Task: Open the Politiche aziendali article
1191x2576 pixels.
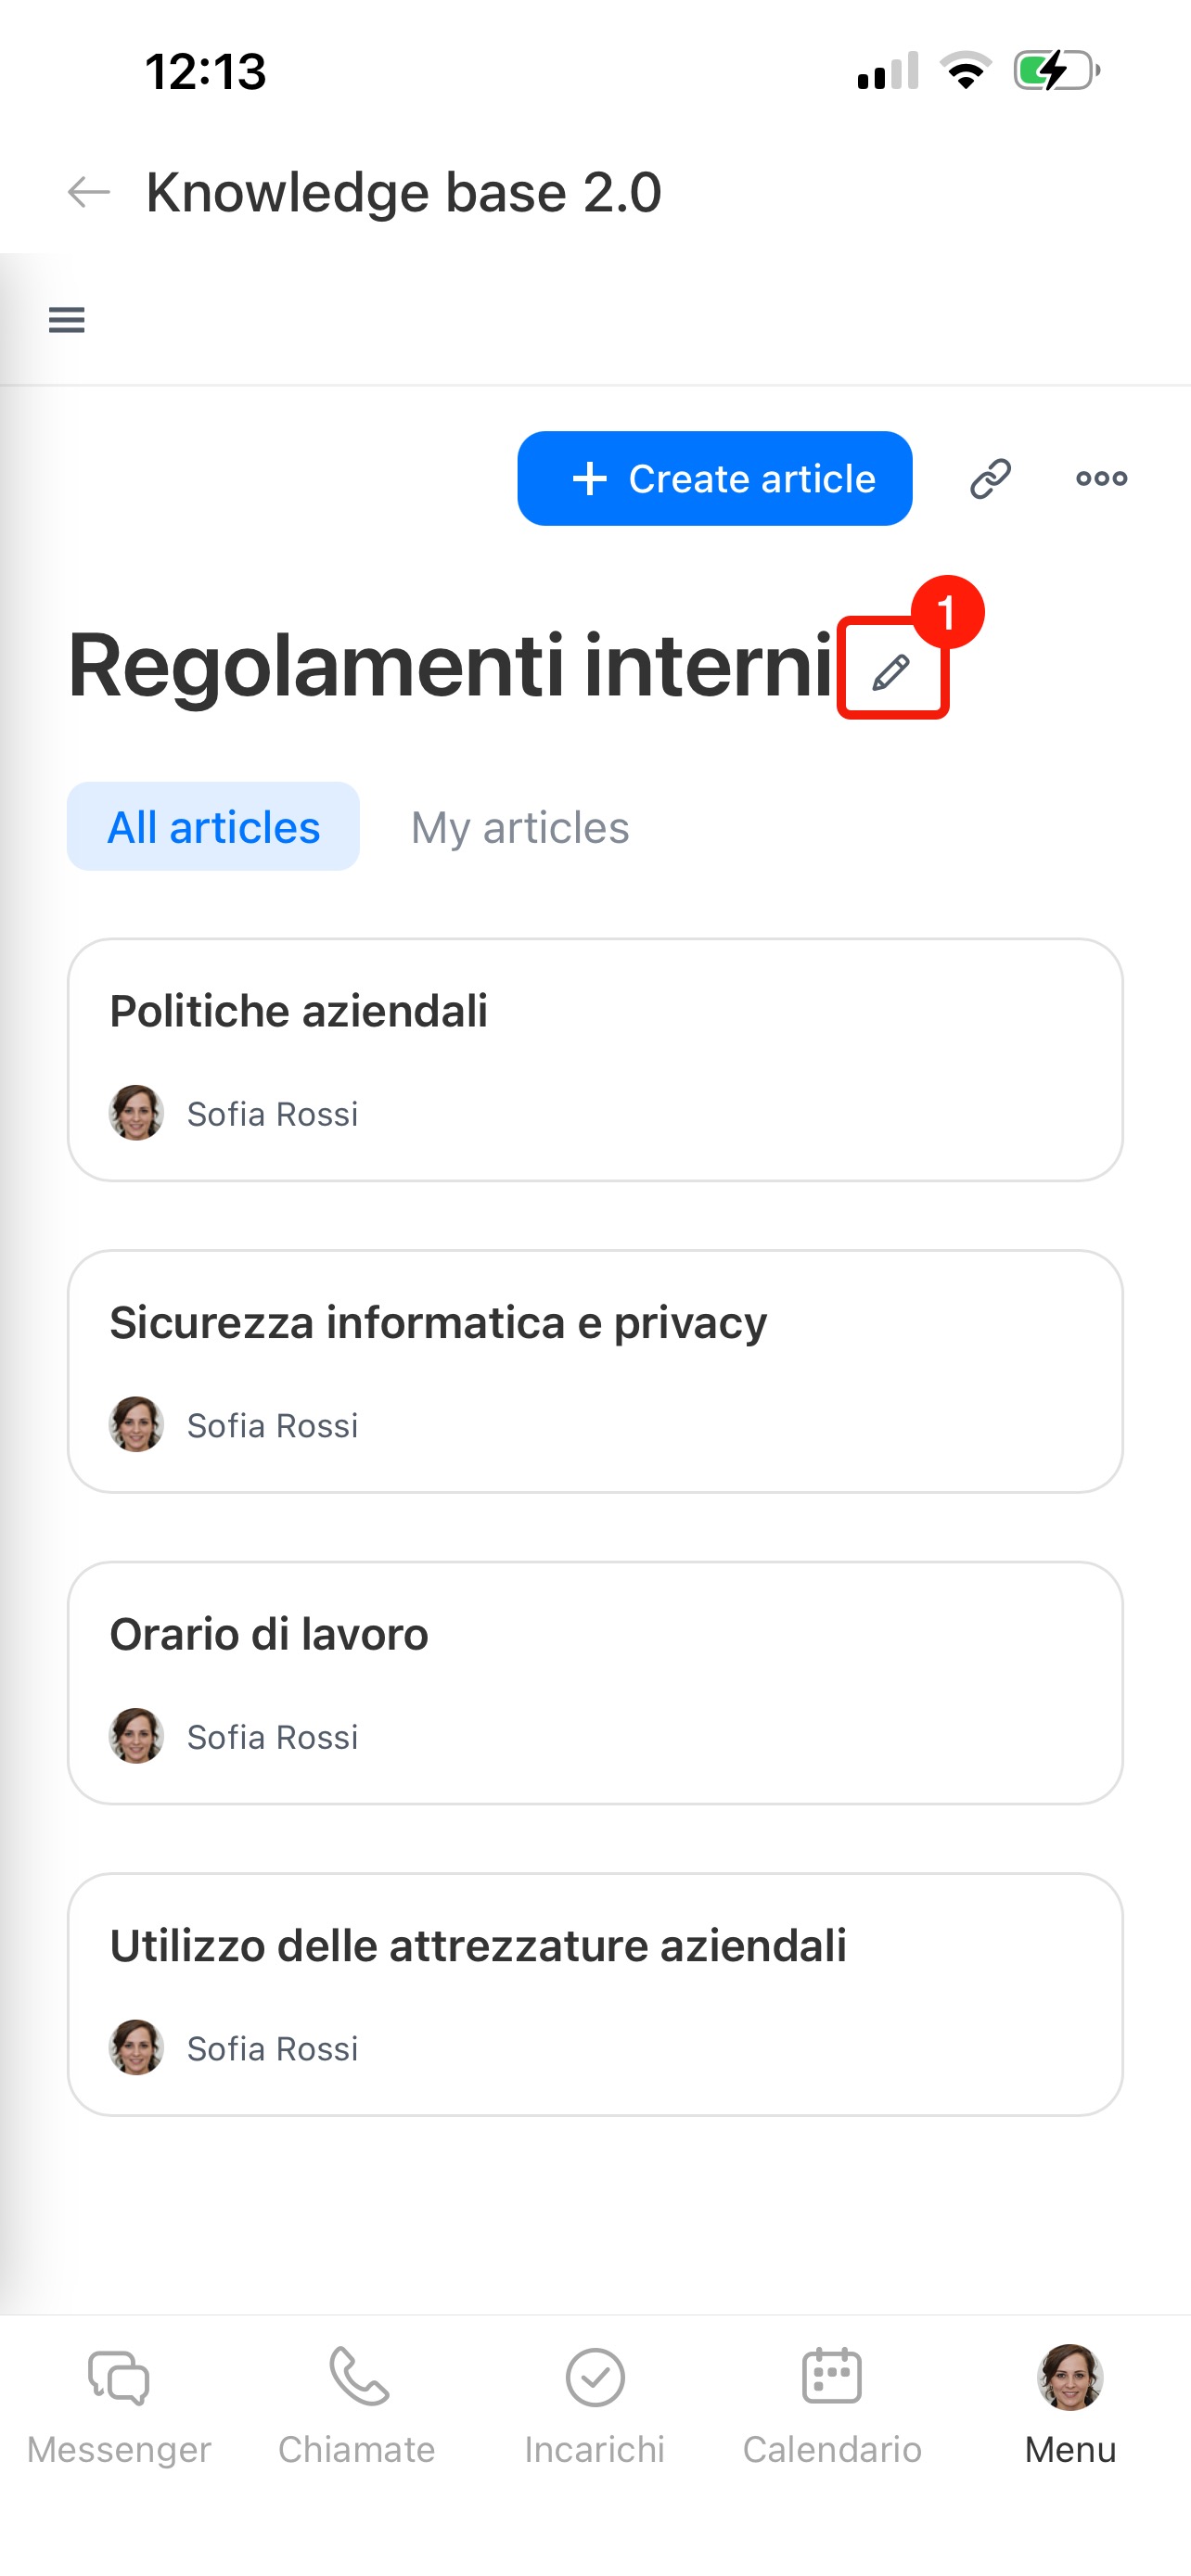Action: pyautogui.click(x=595, y=1060)
